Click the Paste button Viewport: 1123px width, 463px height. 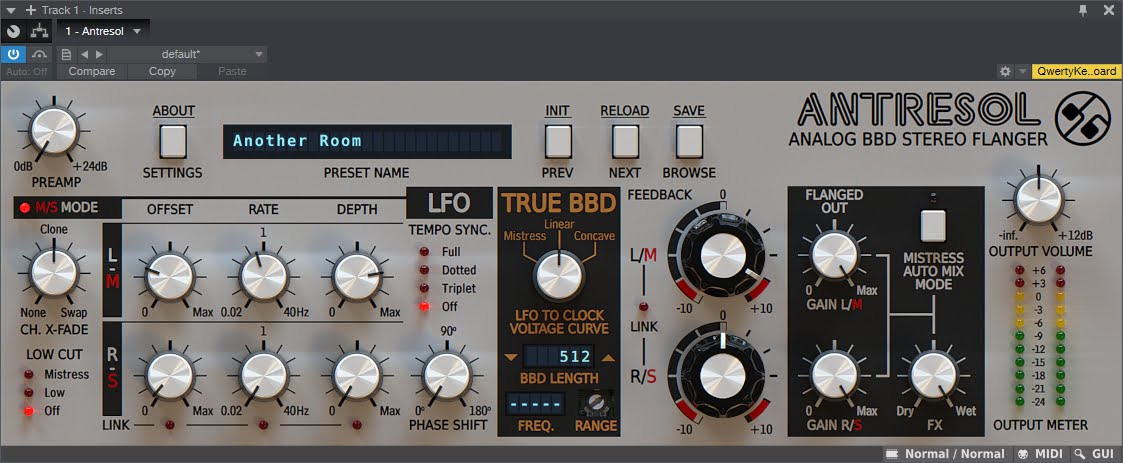tap(232, 71)
